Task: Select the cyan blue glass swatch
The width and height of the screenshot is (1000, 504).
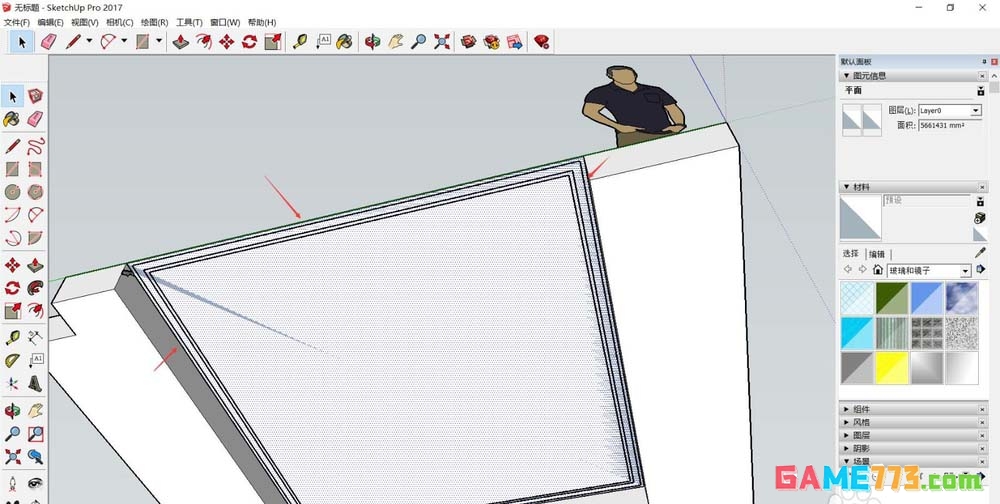Action: [857, 333]
